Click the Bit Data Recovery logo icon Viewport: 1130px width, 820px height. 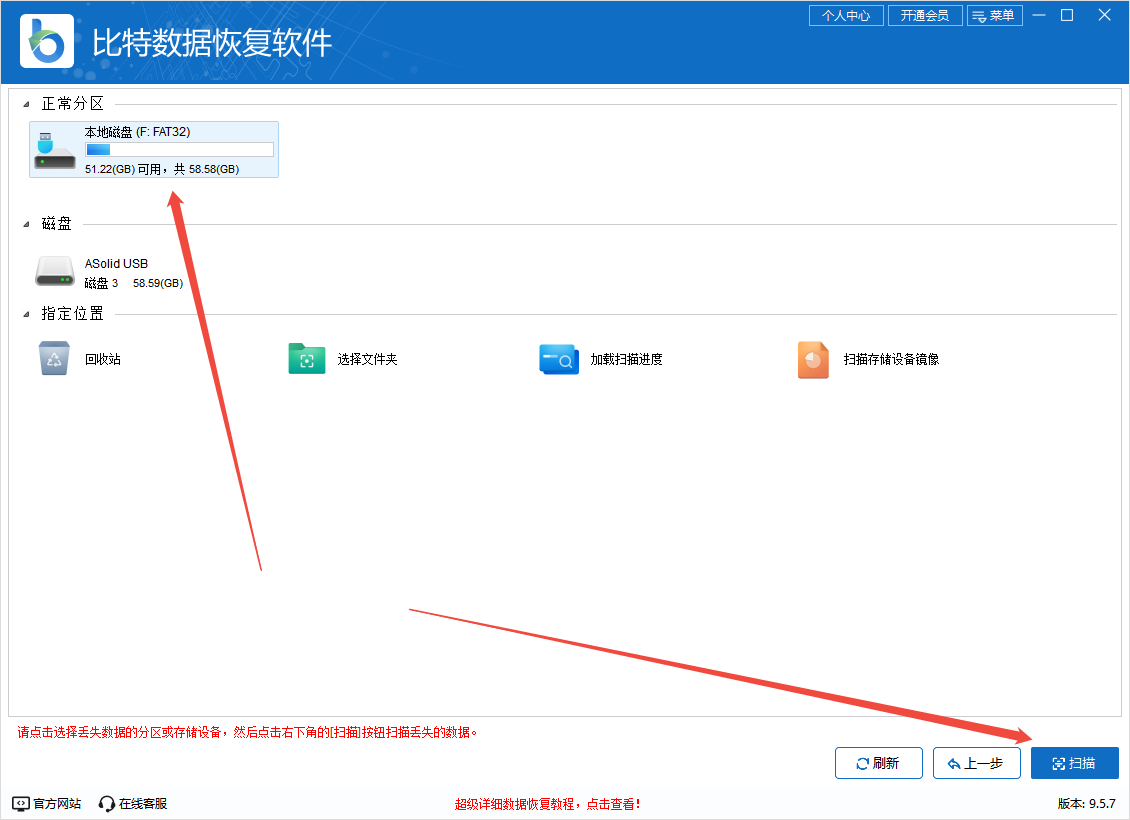[x=47, y=42]
